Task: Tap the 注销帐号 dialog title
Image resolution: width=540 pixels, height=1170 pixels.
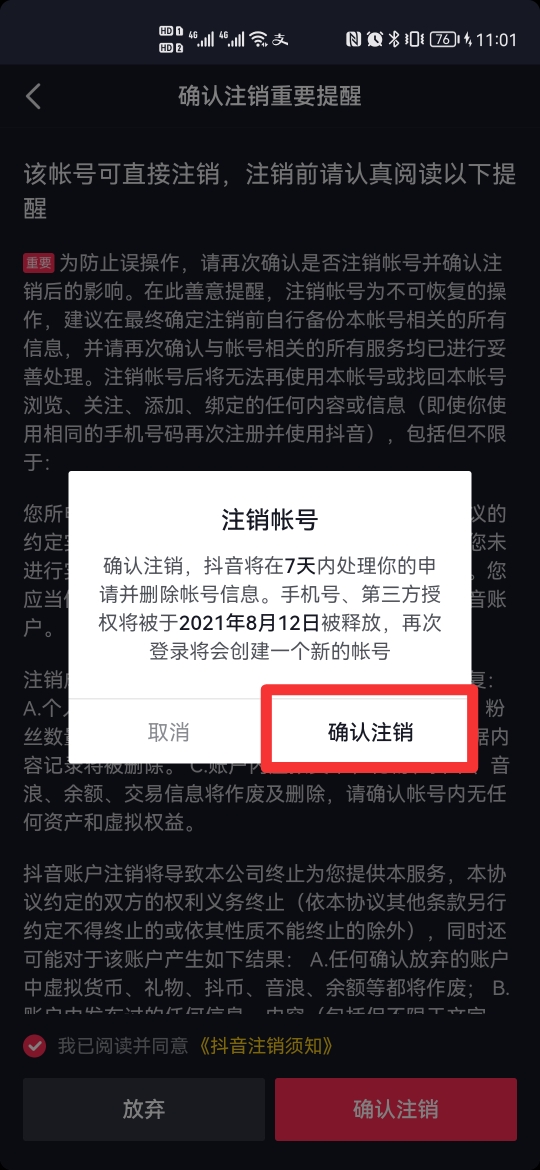Action: (270, 520)
